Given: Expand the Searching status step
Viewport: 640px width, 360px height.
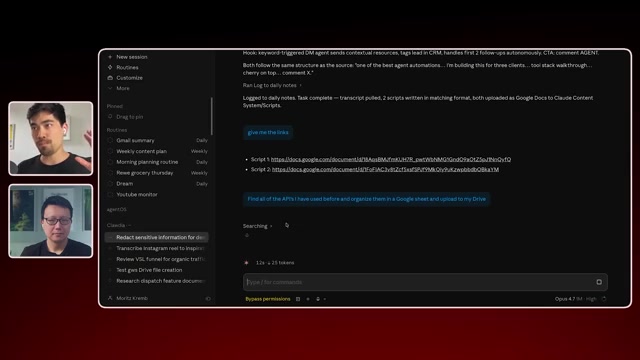Looking at the screenshot, I should [x=258, y=226].
